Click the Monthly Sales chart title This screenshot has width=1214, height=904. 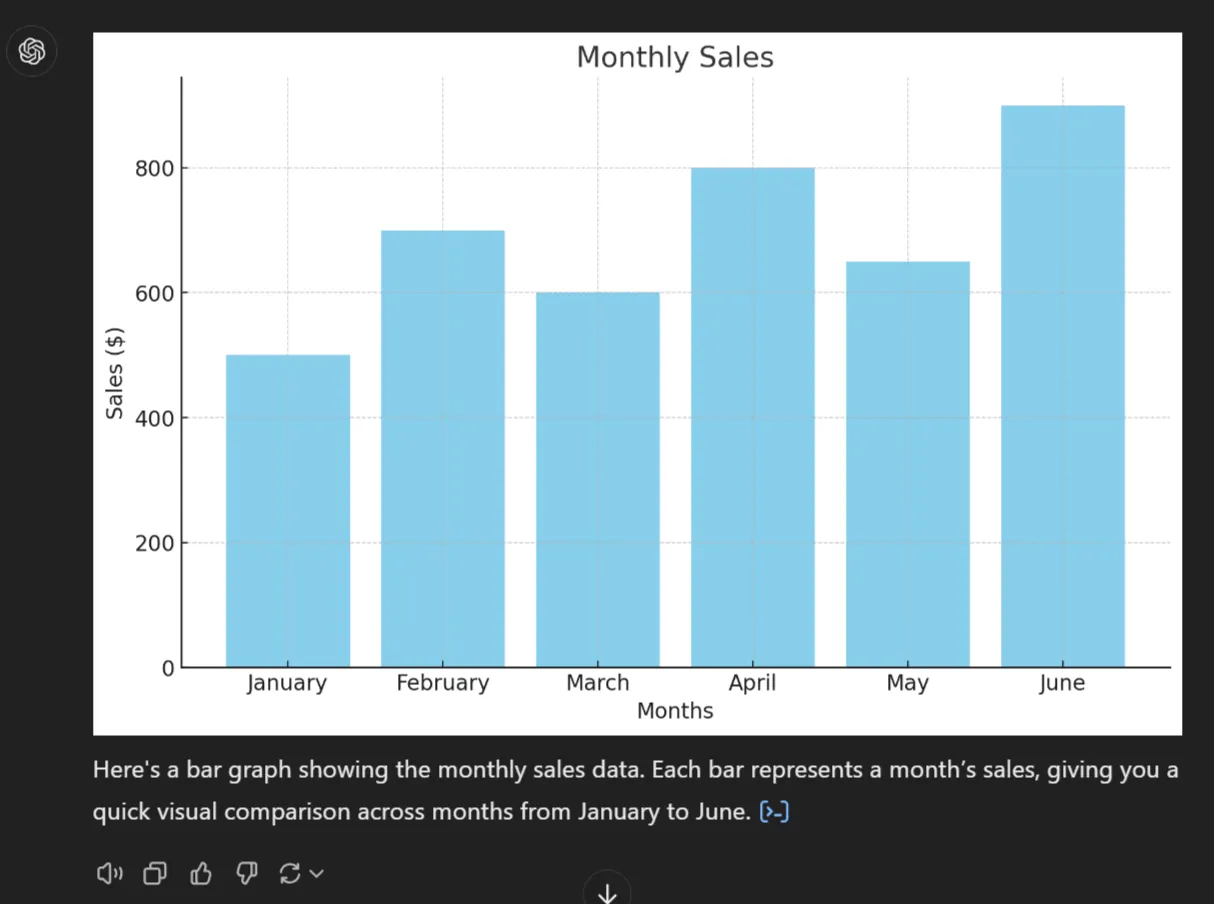674,57
